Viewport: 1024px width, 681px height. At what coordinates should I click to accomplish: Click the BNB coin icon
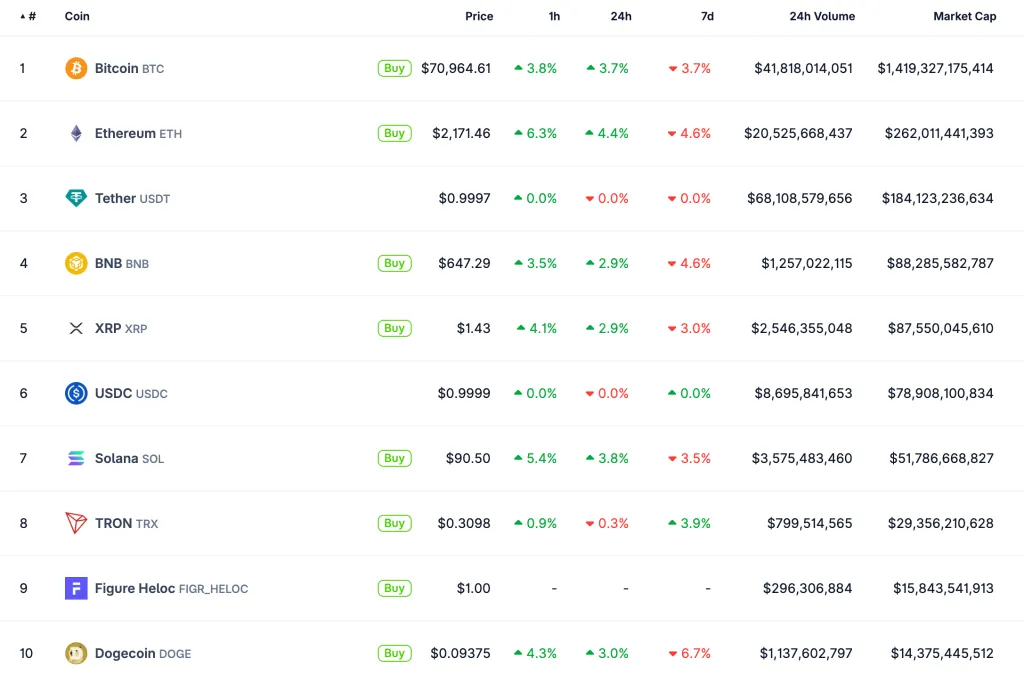point(76,263)
